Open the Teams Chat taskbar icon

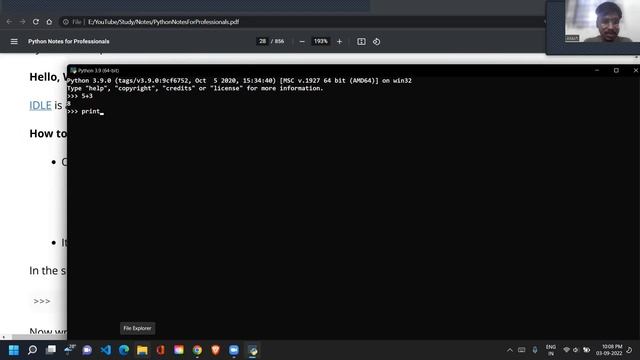pyautogui.click(x=87, y=350)
